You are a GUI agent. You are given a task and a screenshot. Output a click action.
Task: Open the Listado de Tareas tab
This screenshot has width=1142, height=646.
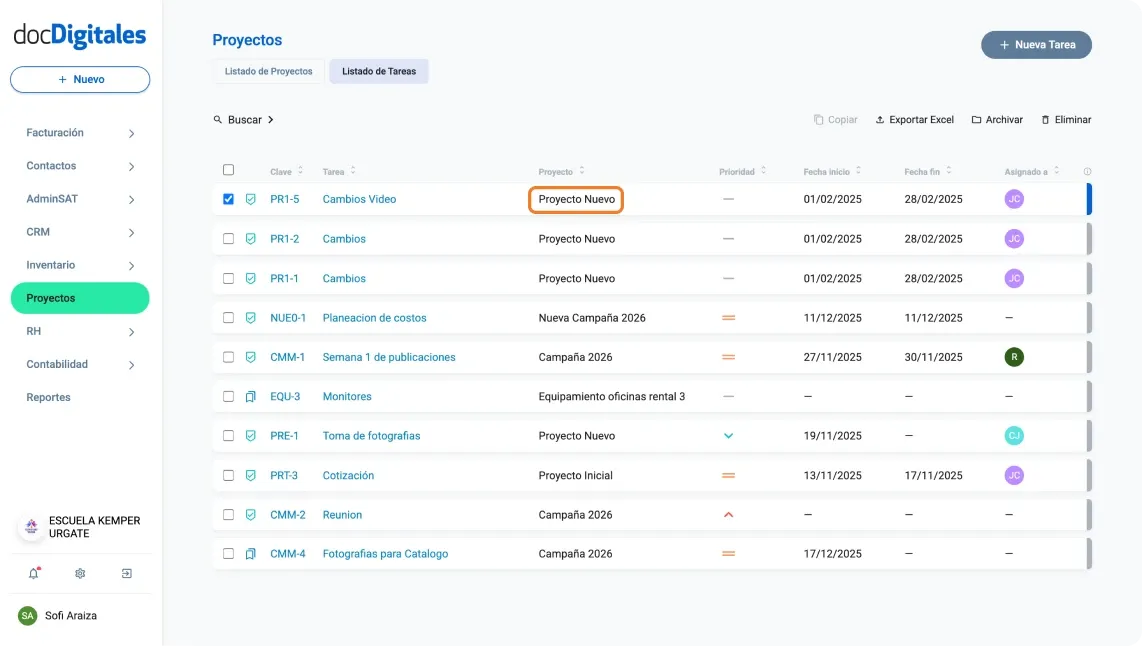(378, 71)
